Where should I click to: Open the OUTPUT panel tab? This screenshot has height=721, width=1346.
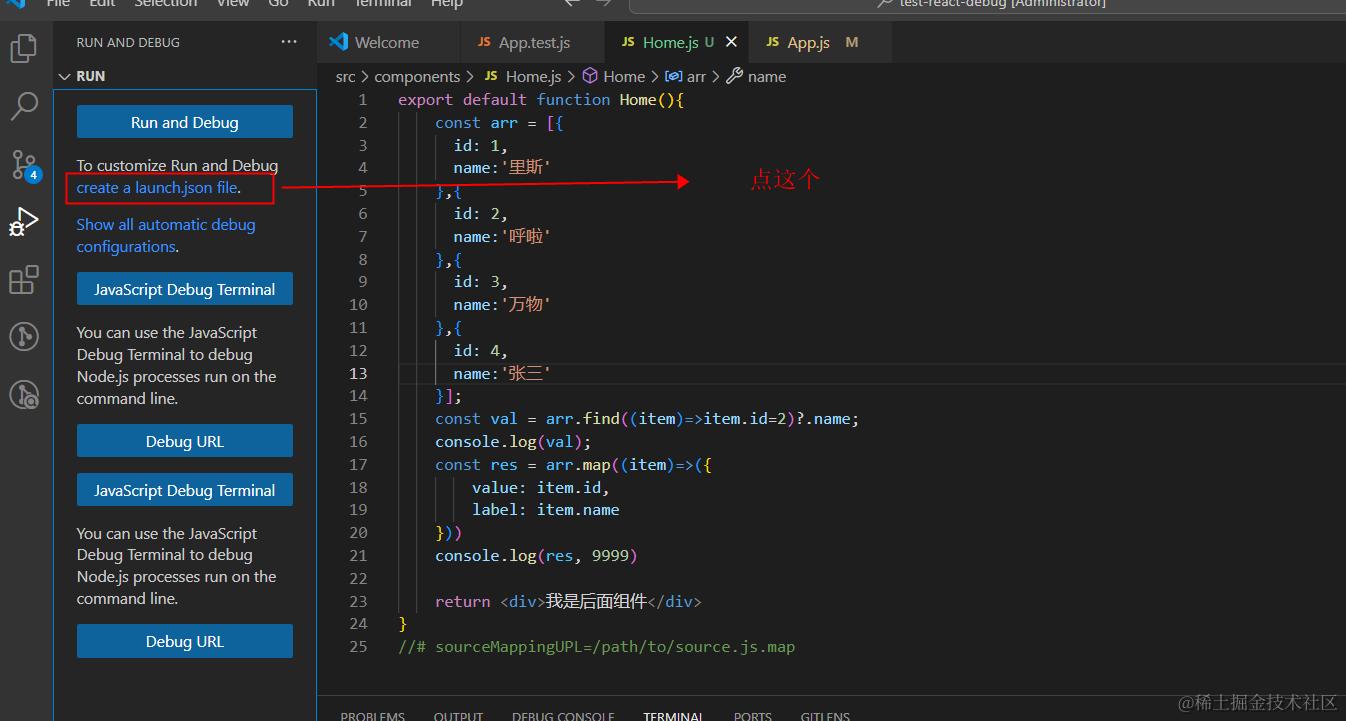[458, 716]
